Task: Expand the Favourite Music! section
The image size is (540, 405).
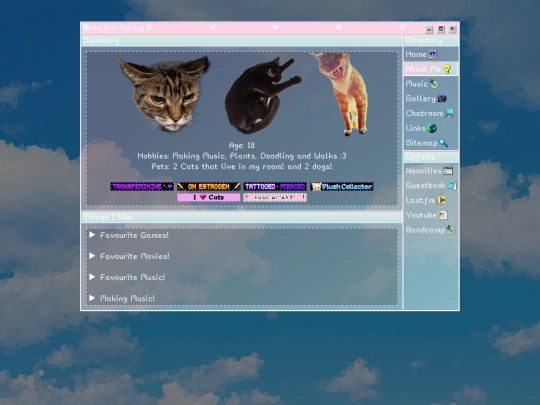Action: pos(127,277)
